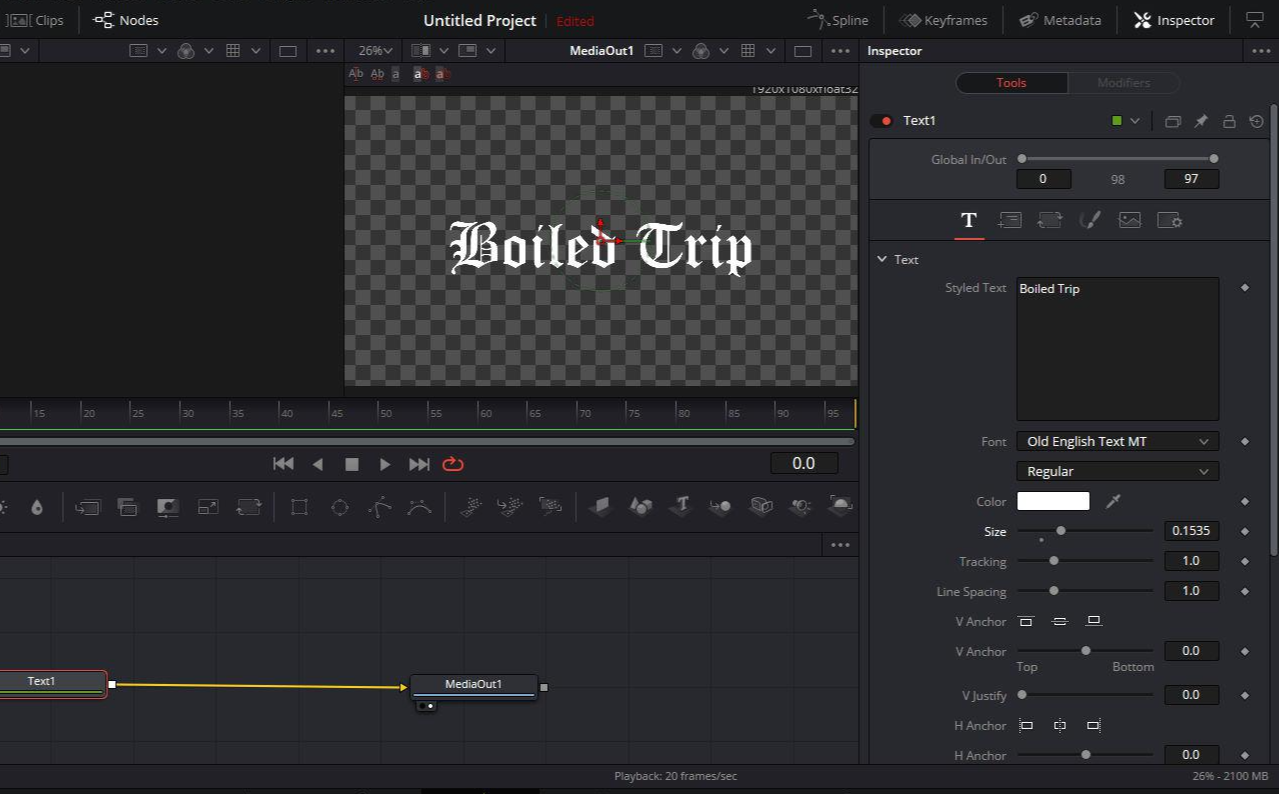Add a Resize node from the toolbar
Image resolution: width=1279 pixels, height=794 pixels.
pos(208,507)
